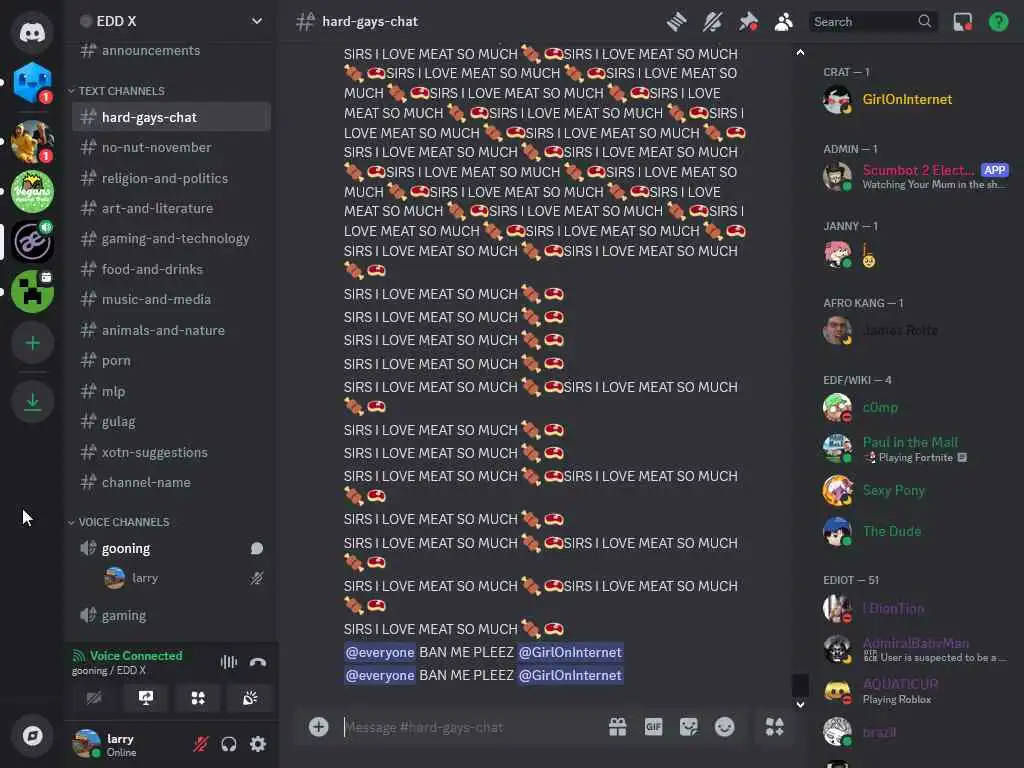Collapse the TEXT CHANNELS category

(118, 91)
